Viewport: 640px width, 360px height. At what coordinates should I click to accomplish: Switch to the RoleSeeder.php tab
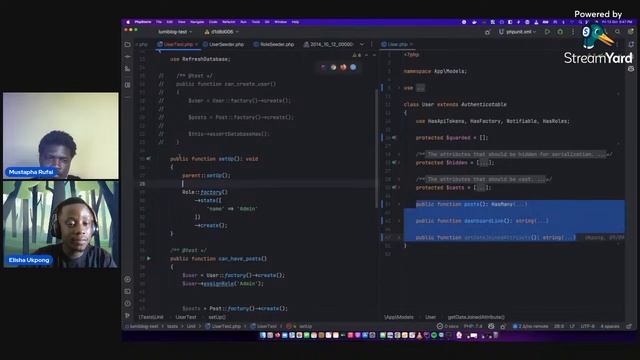(274, 44)
